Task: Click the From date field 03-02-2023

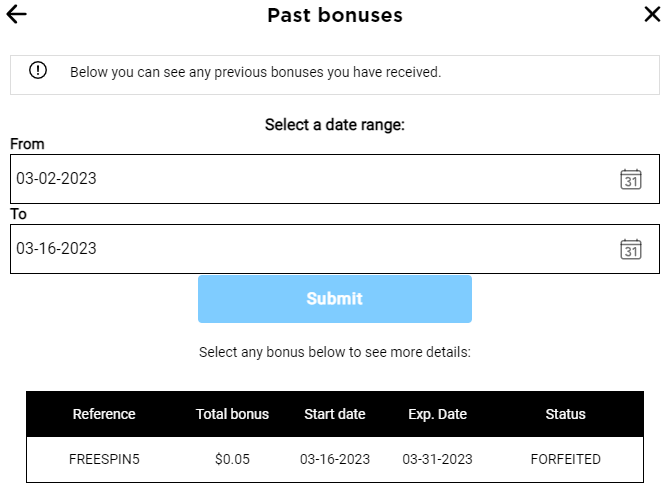Action: tap(335, 179)
